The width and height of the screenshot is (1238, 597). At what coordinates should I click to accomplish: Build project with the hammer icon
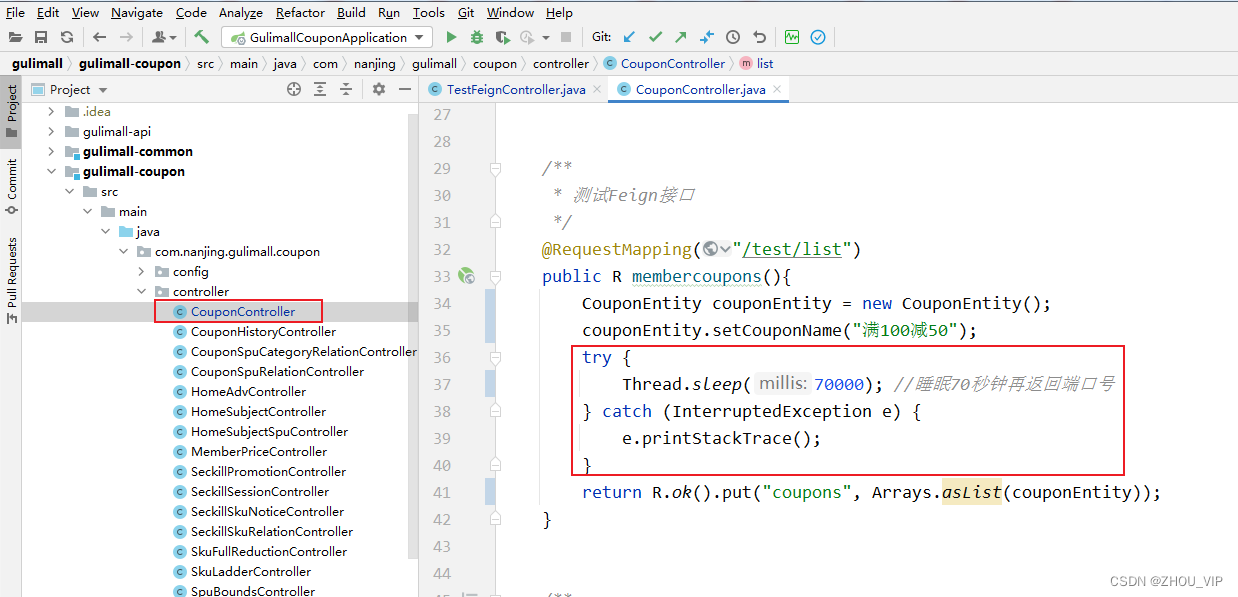pyautogui.click(x=201, y=37)
